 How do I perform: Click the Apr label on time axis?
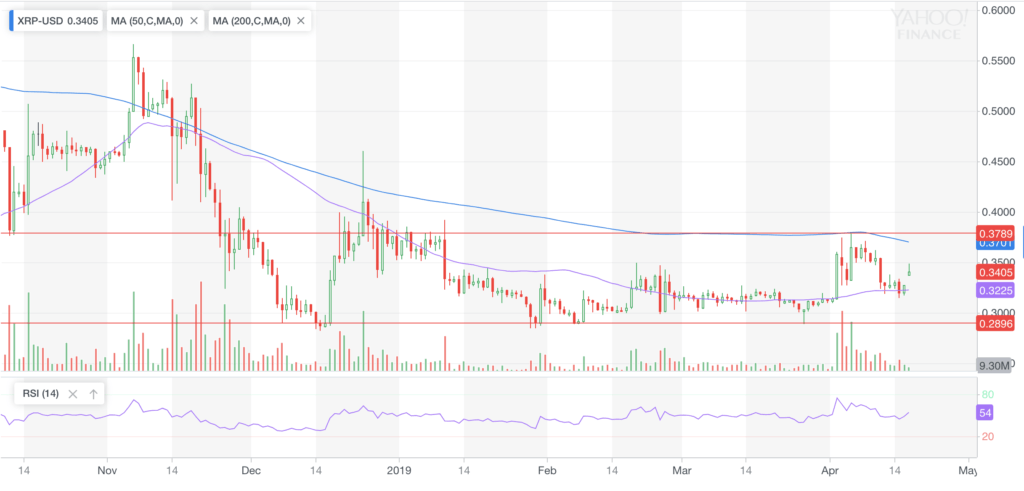(x=829, y=467)
